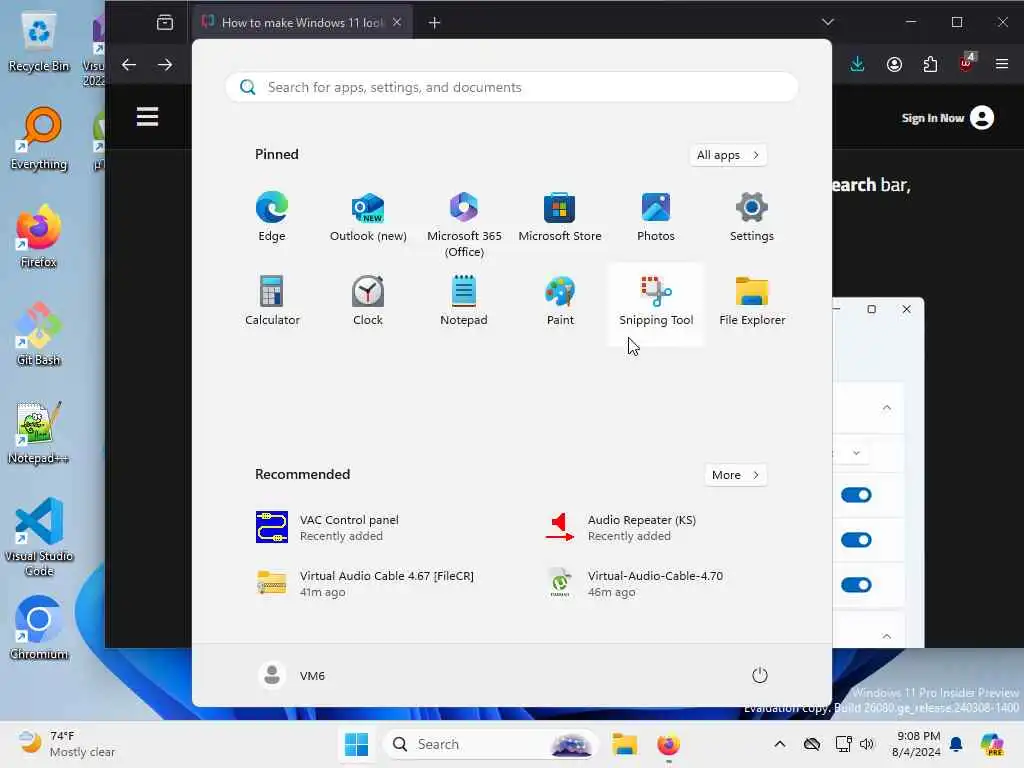The width and height of the screenshot is (1024, 768).
Task: Open the weather widget showing 74°F
Action: tap(67, 744)
